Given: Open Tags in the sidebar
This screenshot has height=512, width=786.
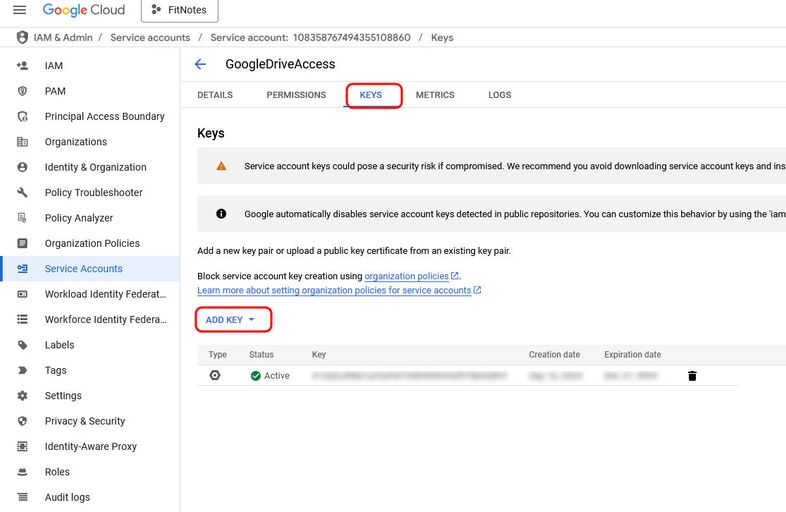Looking at the screenshot, I should 55,370.
